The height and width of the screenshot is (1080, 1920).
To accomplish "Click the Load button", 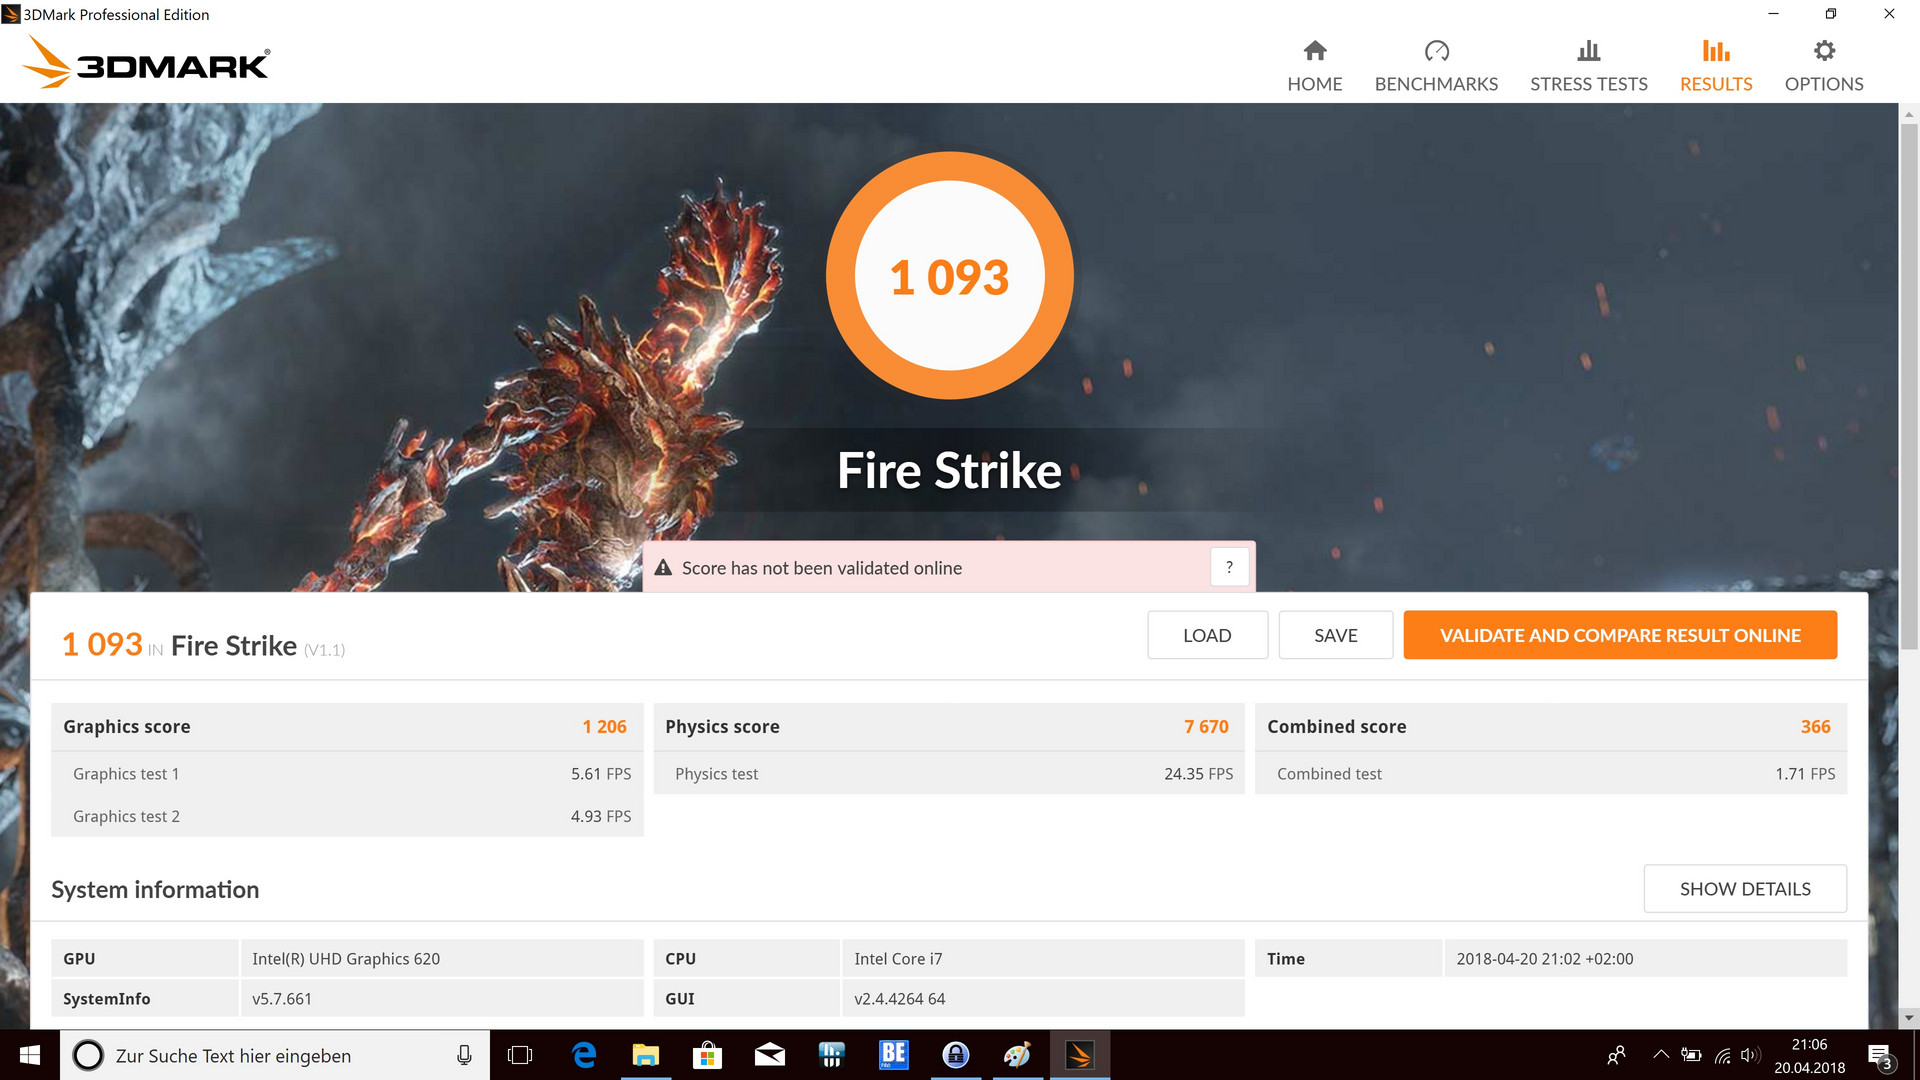I will click(1207, 635).
